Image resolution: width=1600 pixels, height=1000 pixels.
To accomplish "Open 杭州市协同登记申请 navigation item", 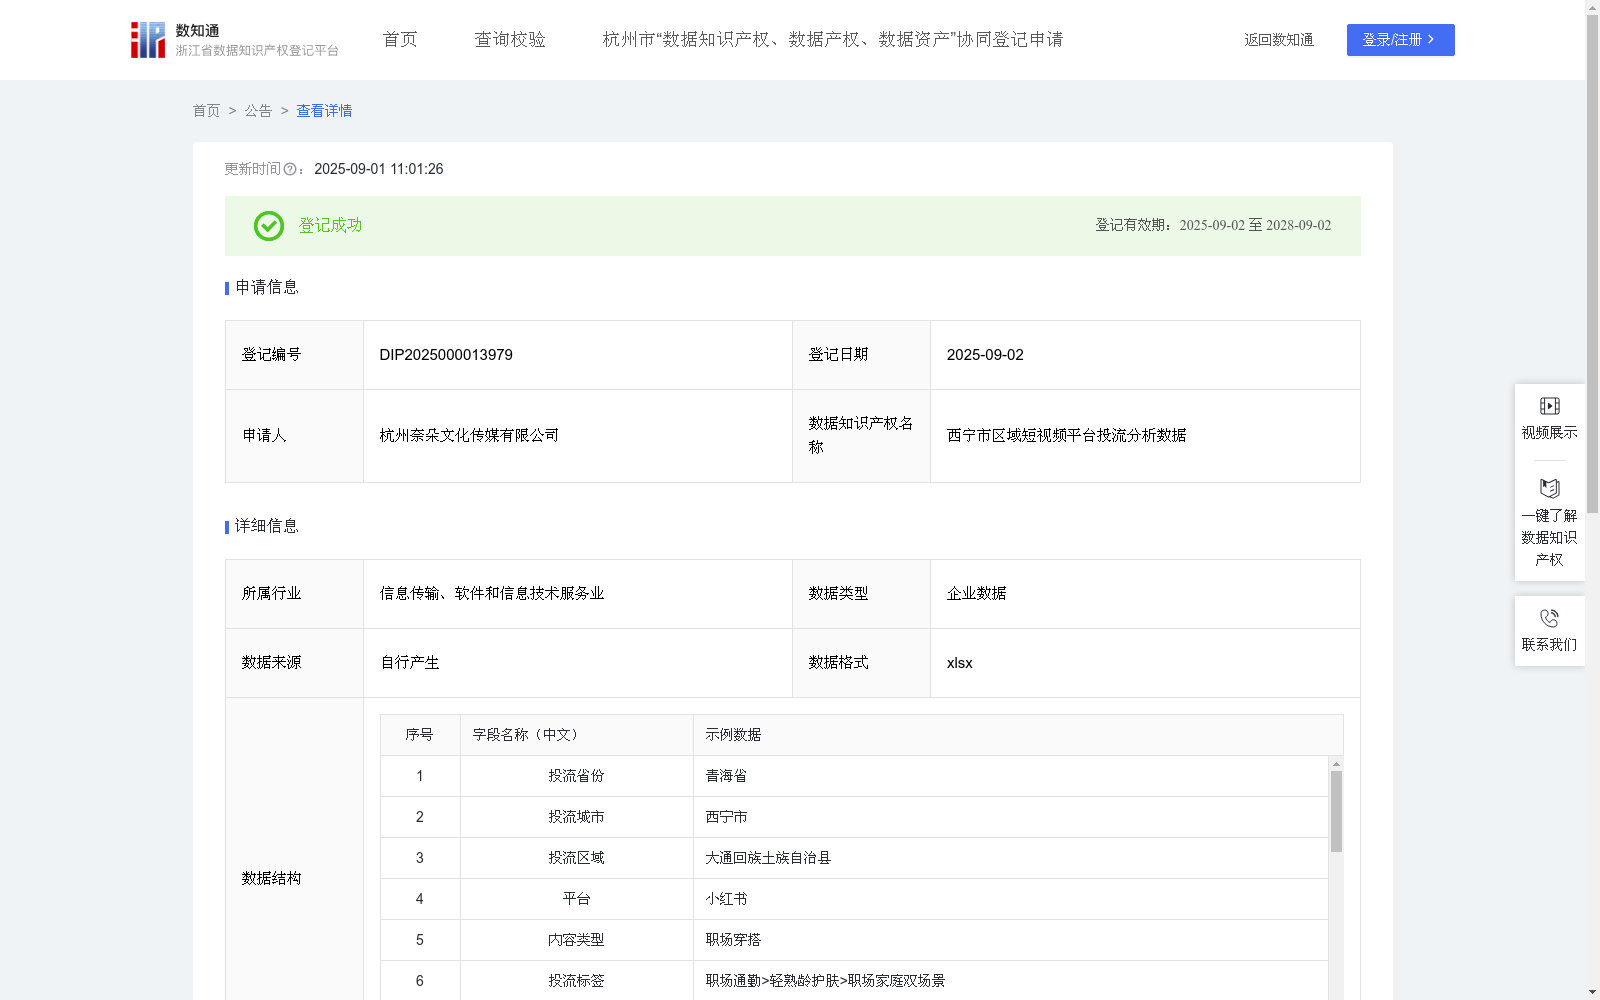I will pyautogui.click(x=833, y=40).
